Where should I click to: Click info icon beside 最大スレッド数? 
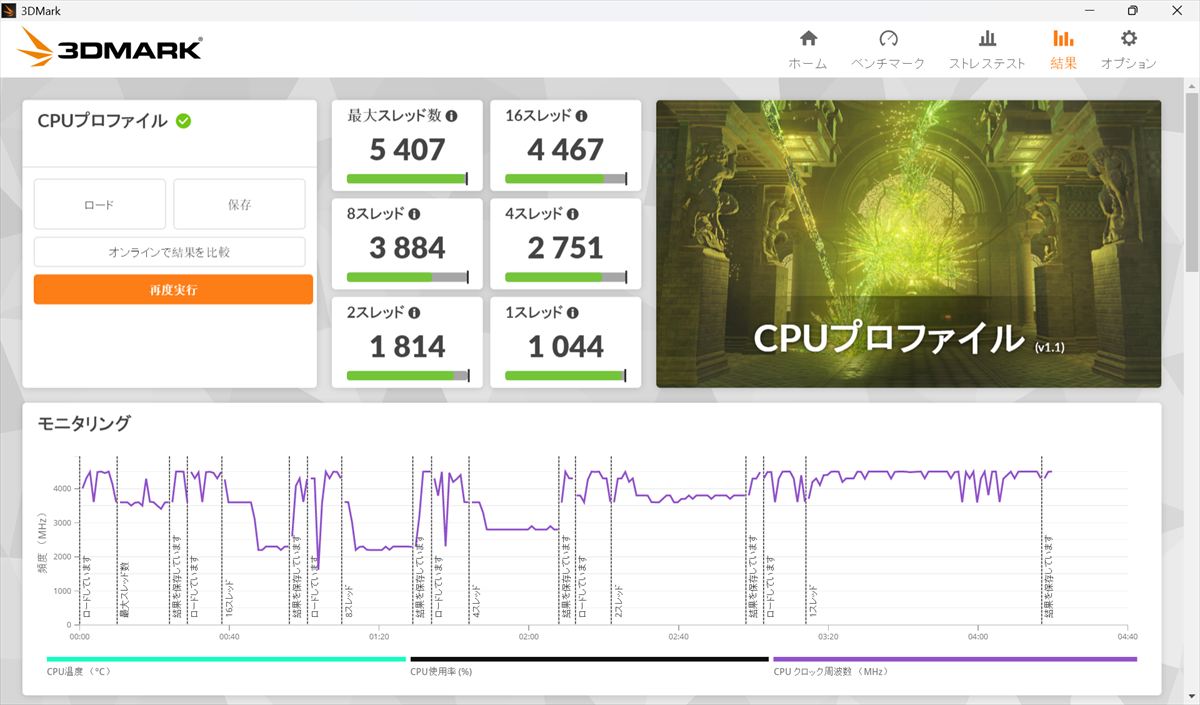click(451, 116)
